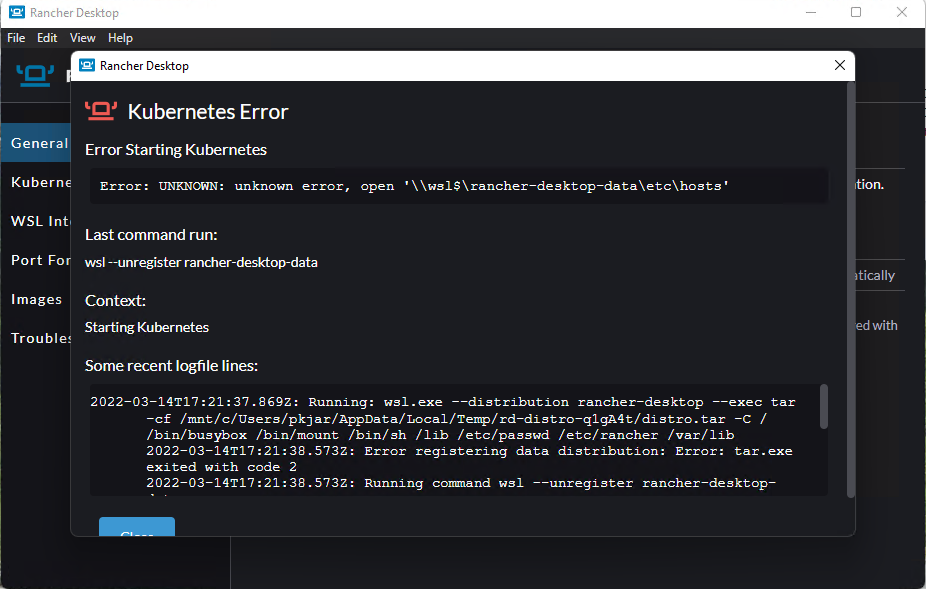Click the red Rancher logo in error dialog
The height and width of the screenshot is (589, 926).
(x=100, y=111)
